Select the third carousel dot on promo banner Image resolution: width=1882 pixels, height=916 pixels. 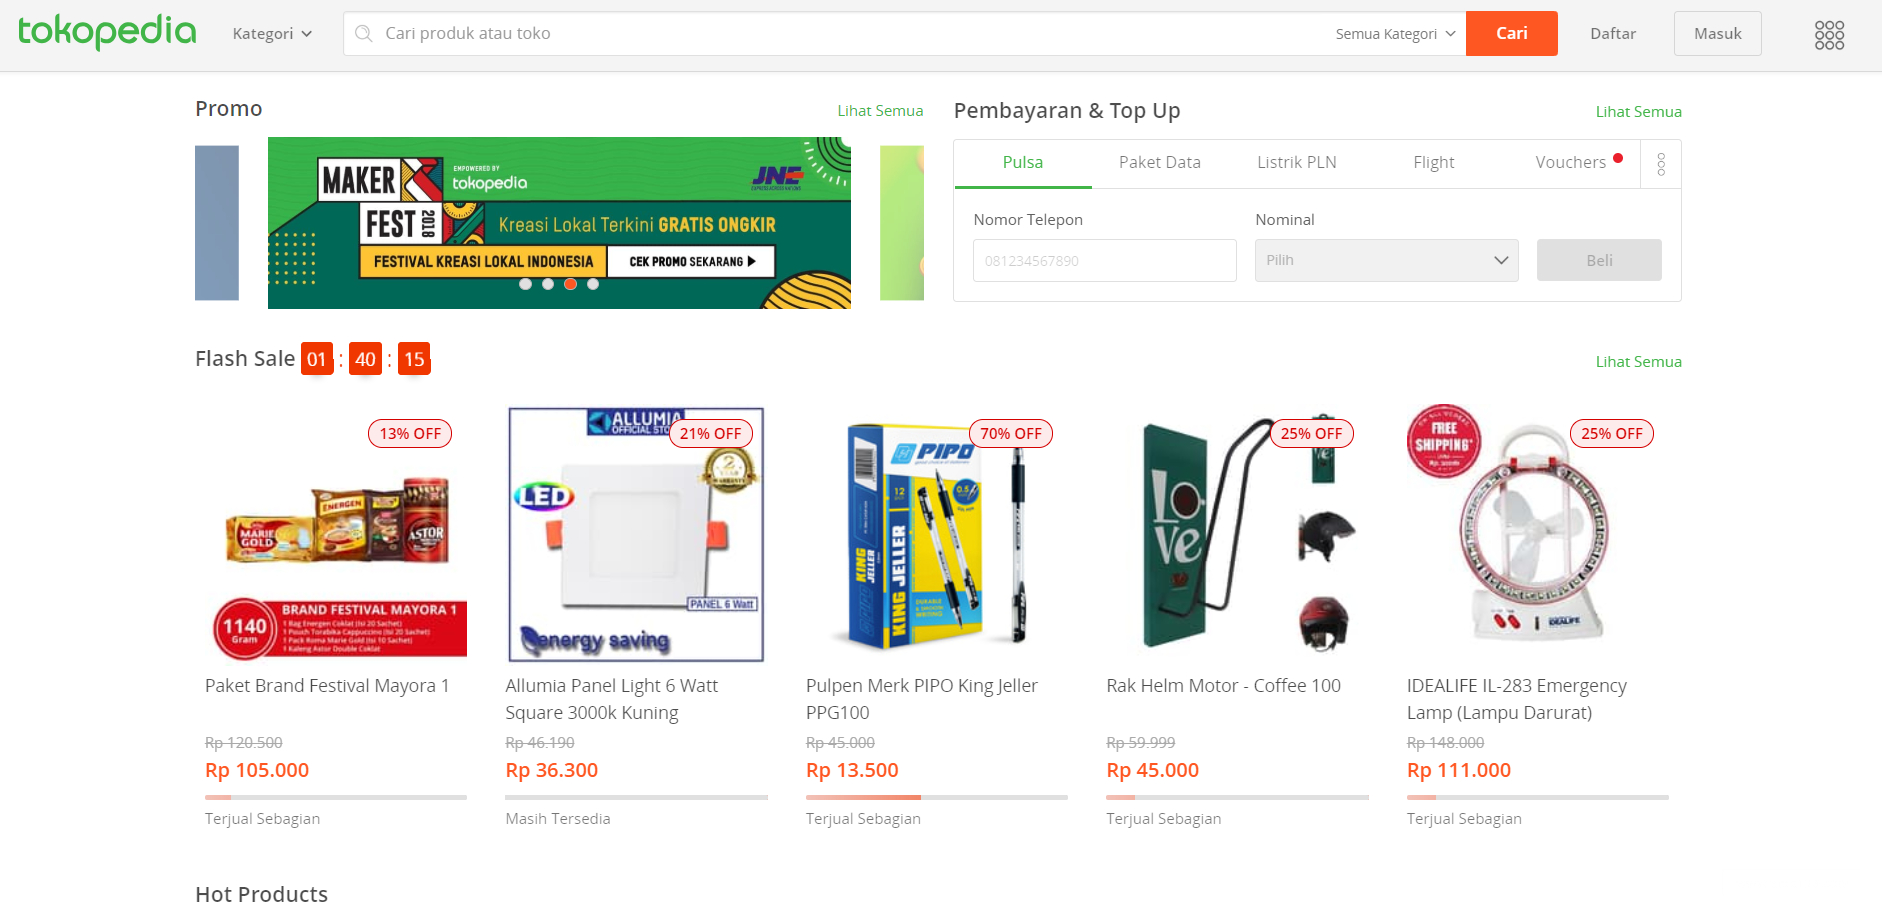[x=570, y=284]
